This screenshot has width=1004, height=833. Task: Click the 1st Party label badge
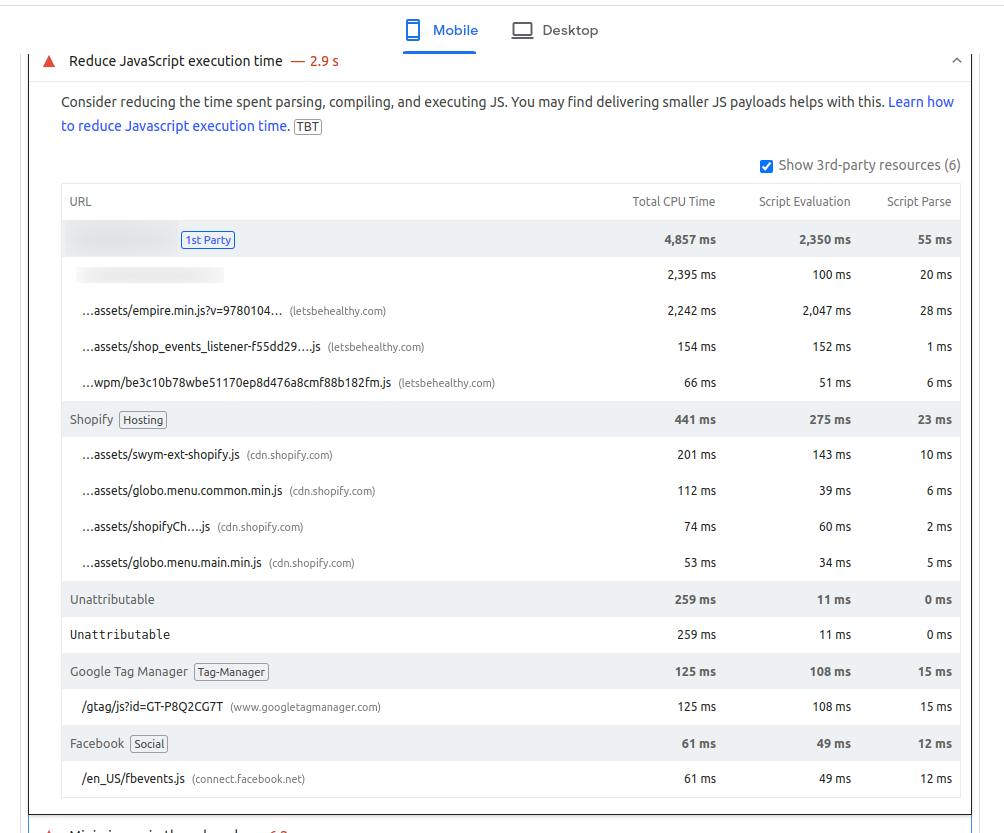point(208,240)
